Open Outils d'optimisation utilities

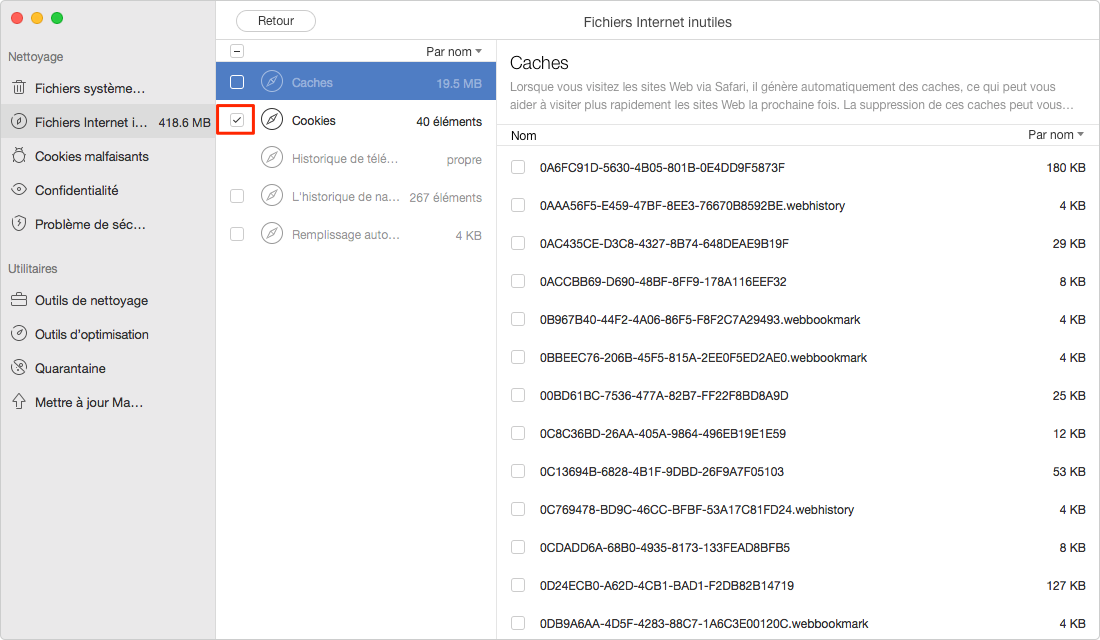click(108, 334)
